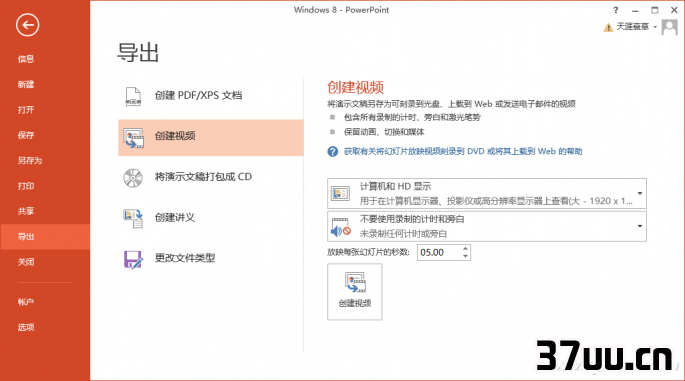The image size is (685, 381).
Task: Go to the 共享 page
Action: click(26, 211)
